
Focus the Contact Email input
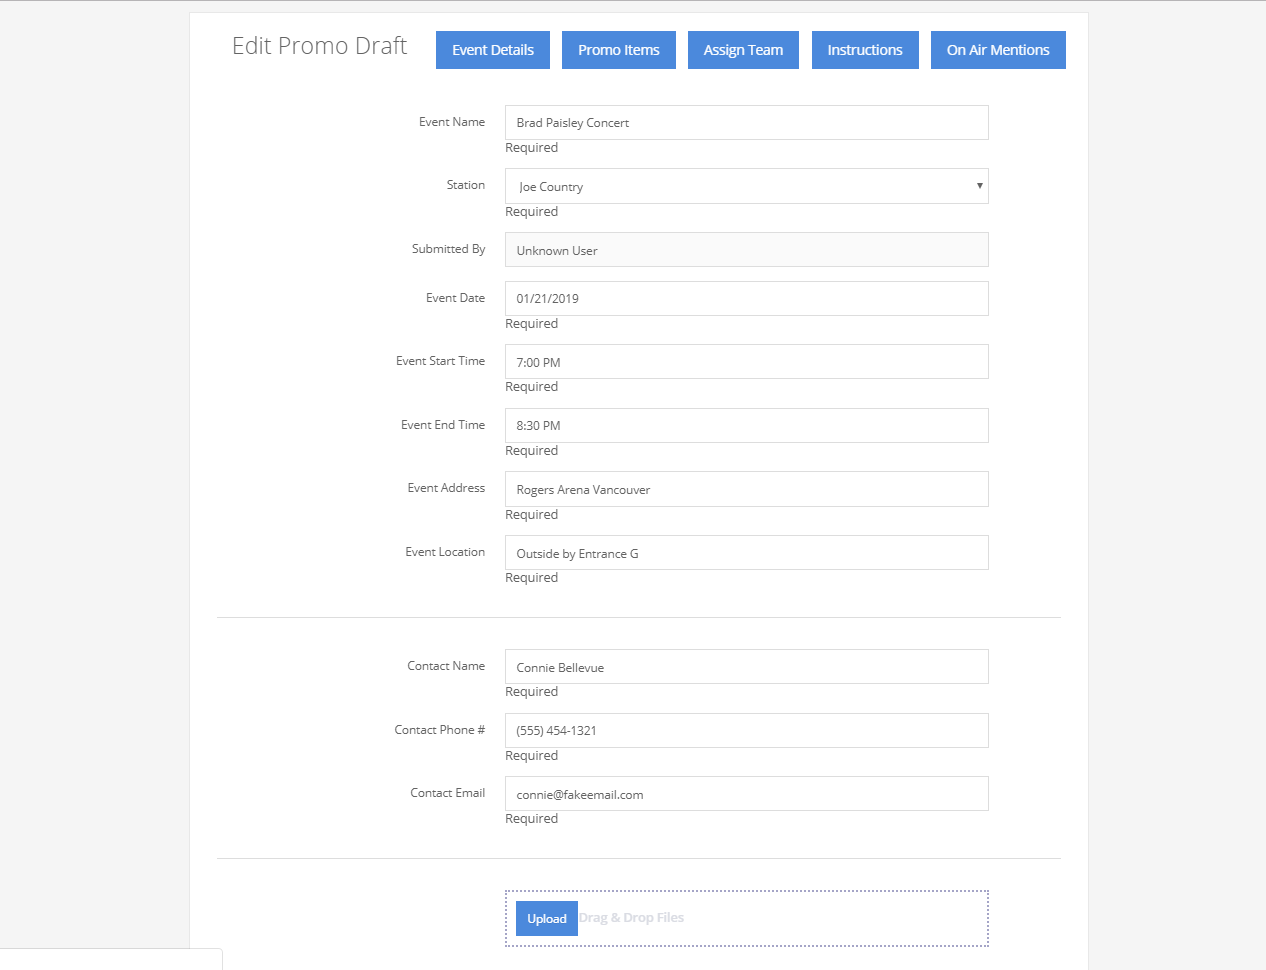point(746,794)
